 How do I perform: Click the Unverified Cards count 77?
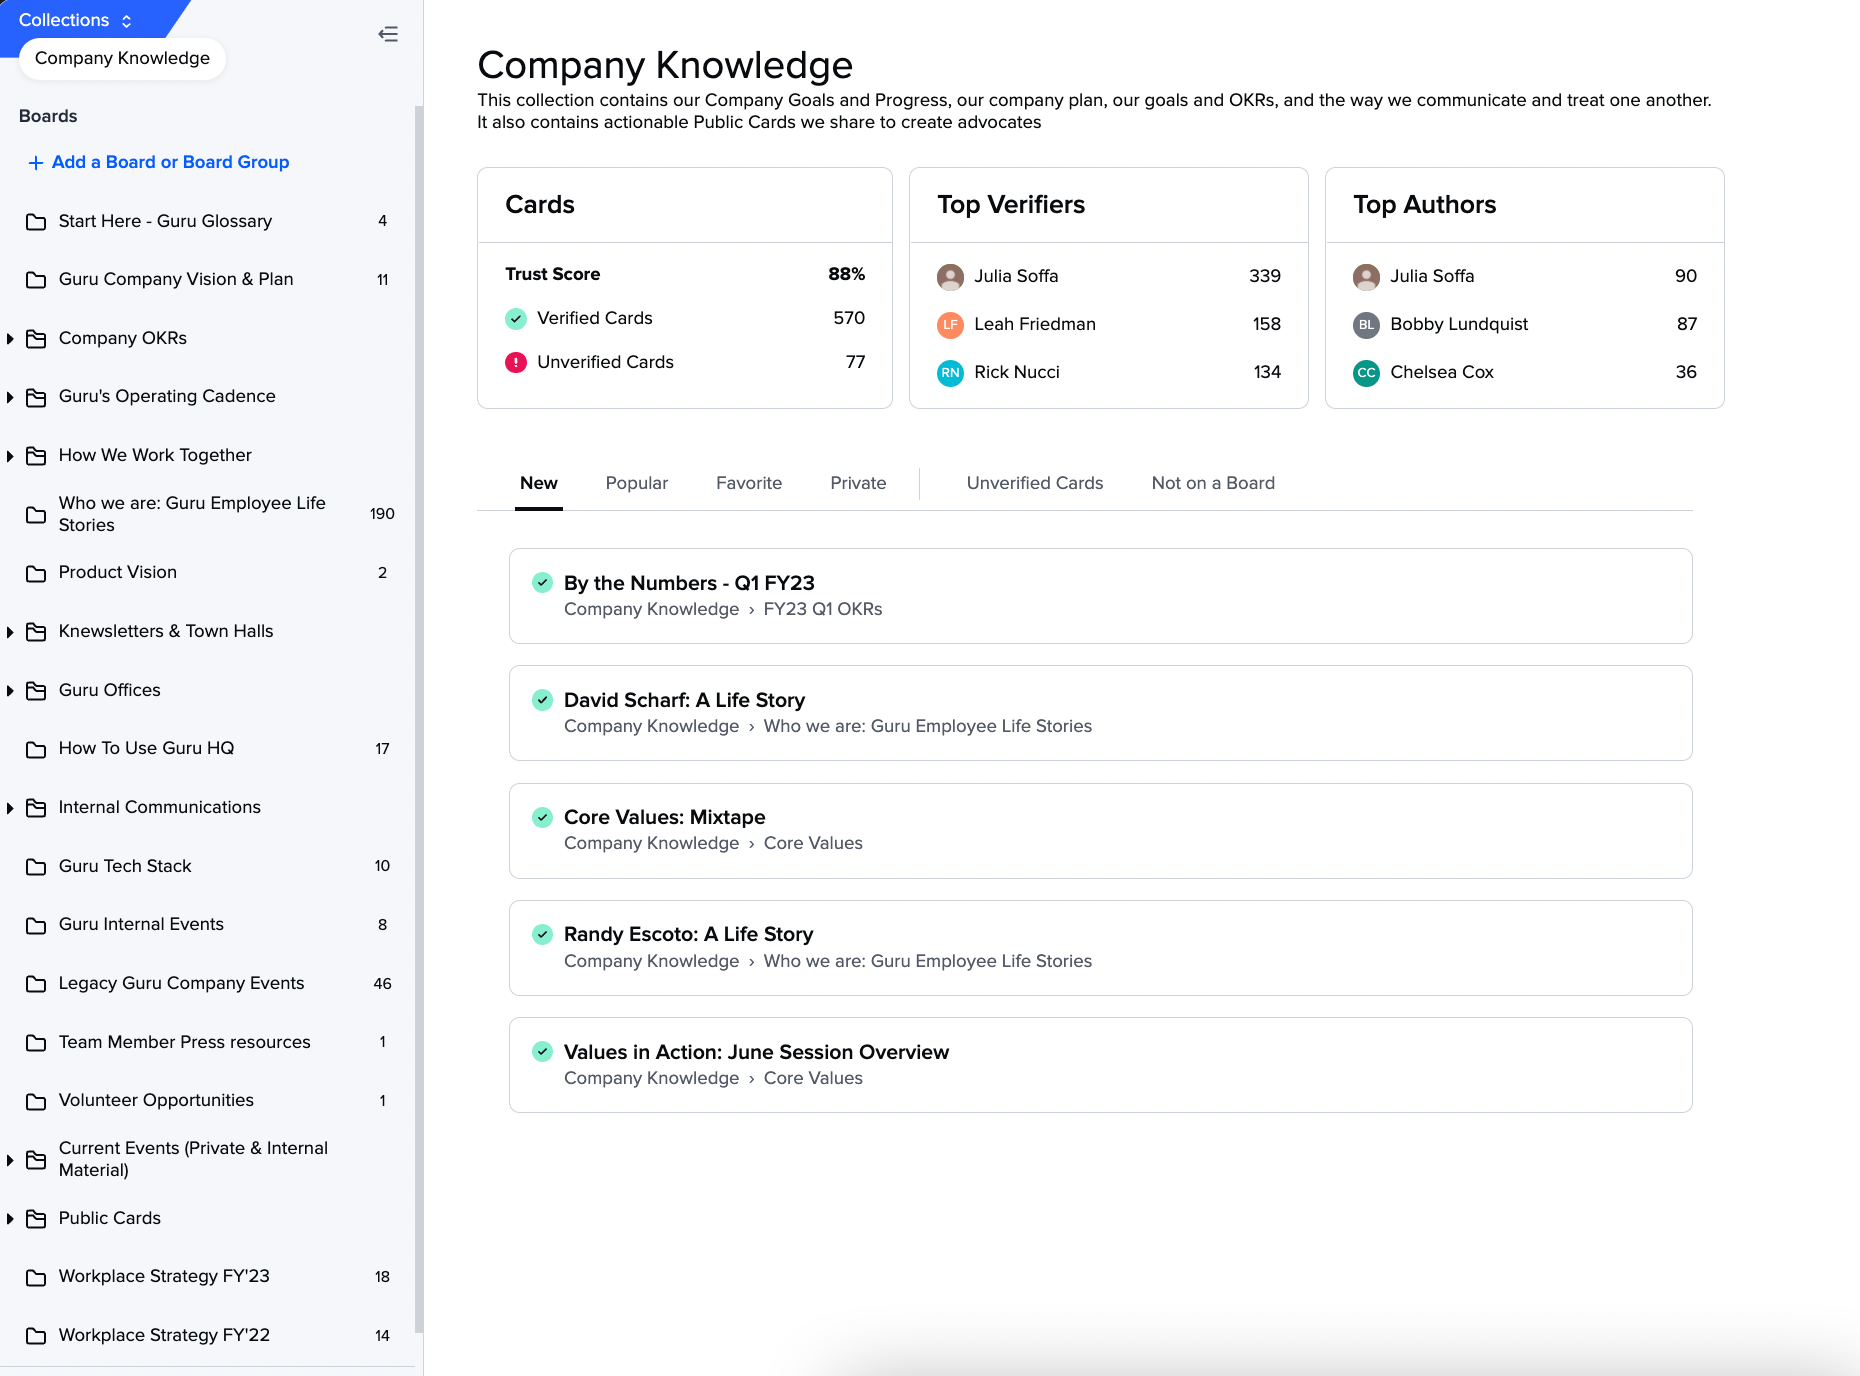point(855,362)
